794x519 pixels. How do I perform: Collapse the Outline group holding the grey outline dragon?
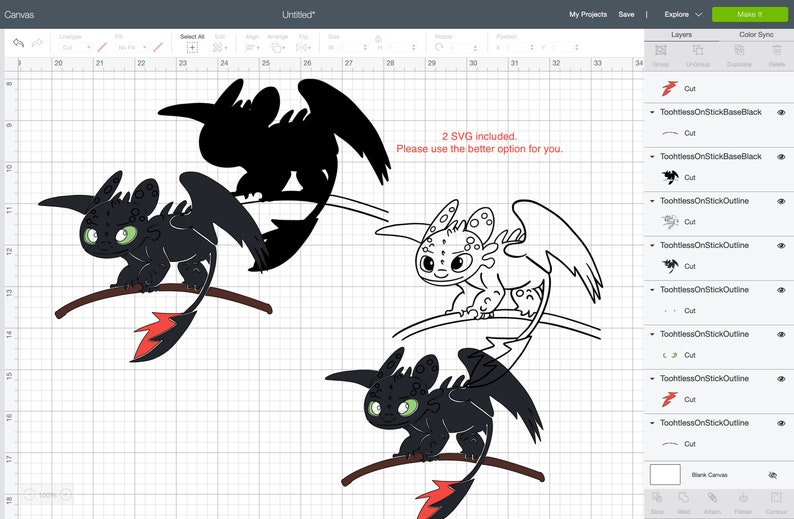pos(652,201)
